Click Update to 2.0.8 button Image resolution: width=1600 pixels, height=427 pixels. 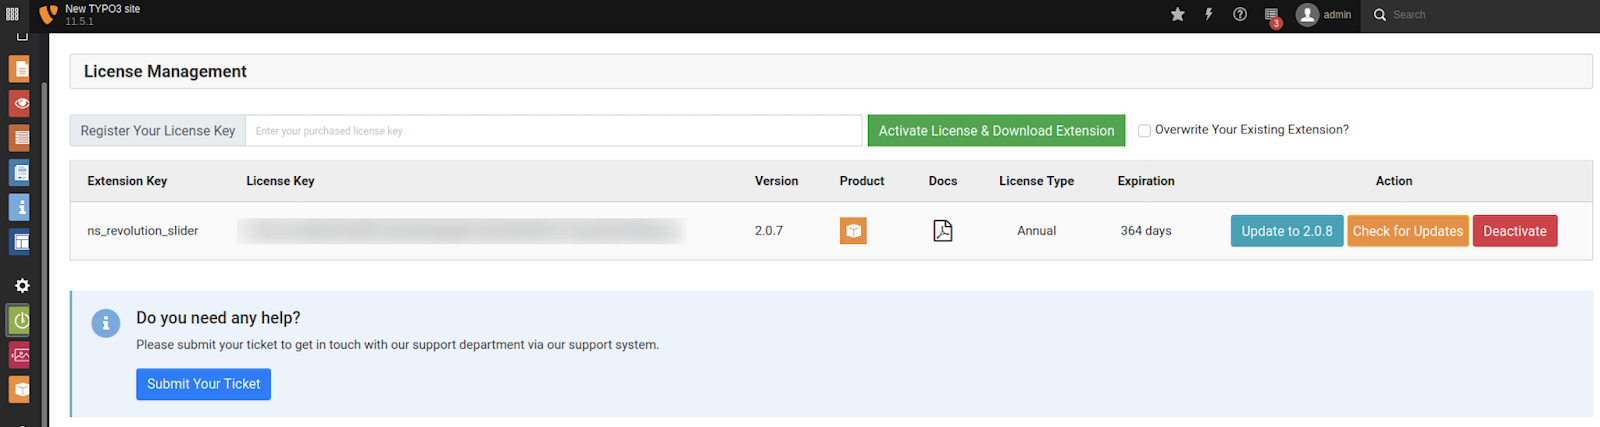coord(1287,231)
